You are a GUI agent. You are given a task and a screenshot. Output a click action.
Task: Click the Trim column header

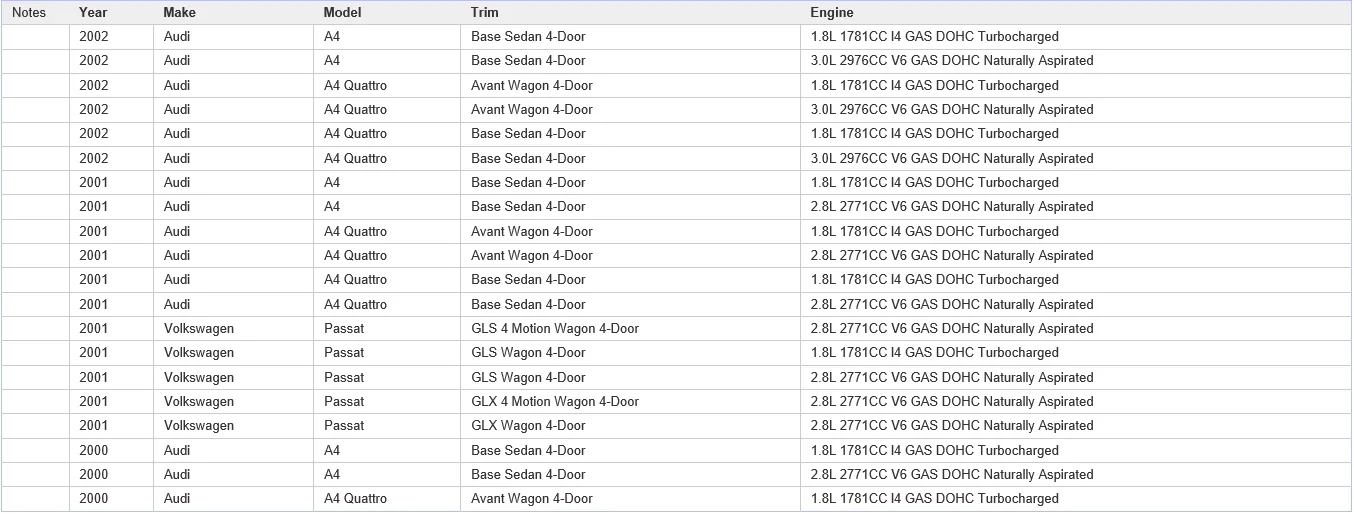(631, 12)
